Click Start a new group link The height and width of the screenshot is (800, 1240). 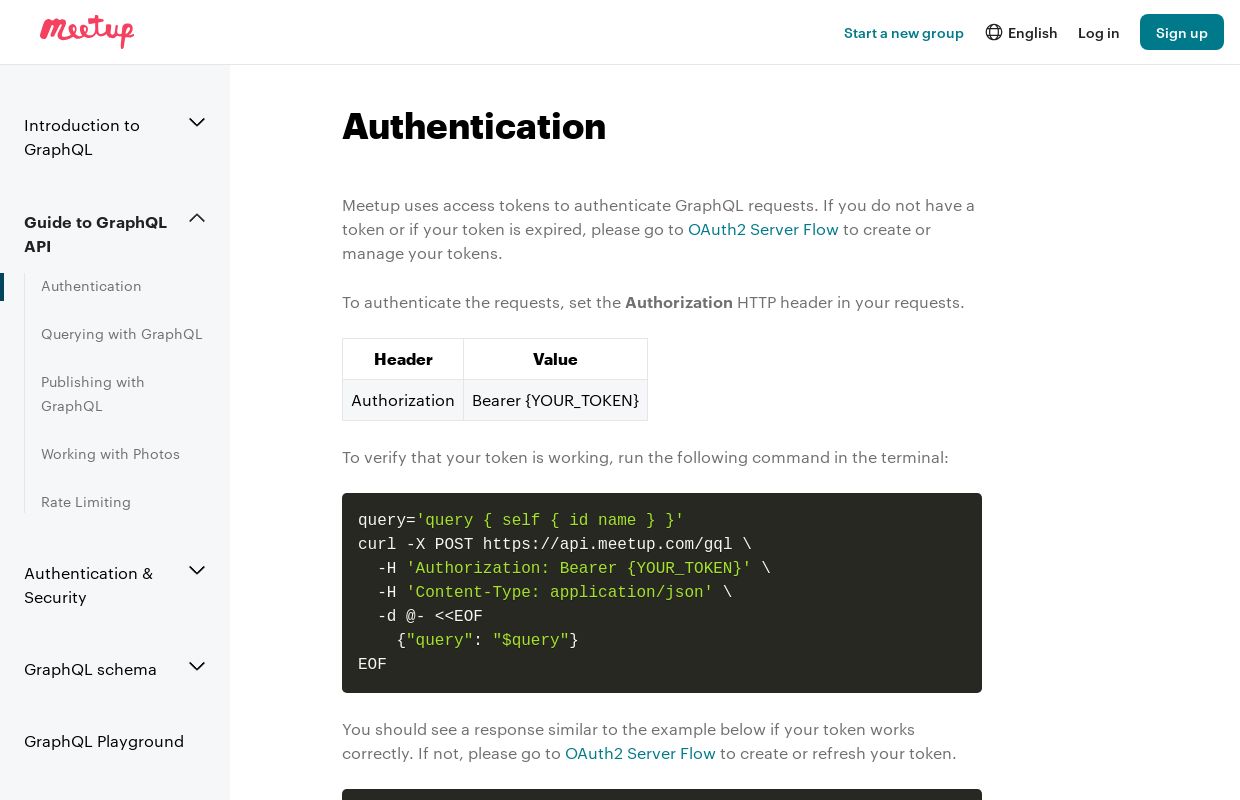click(904, 33)
